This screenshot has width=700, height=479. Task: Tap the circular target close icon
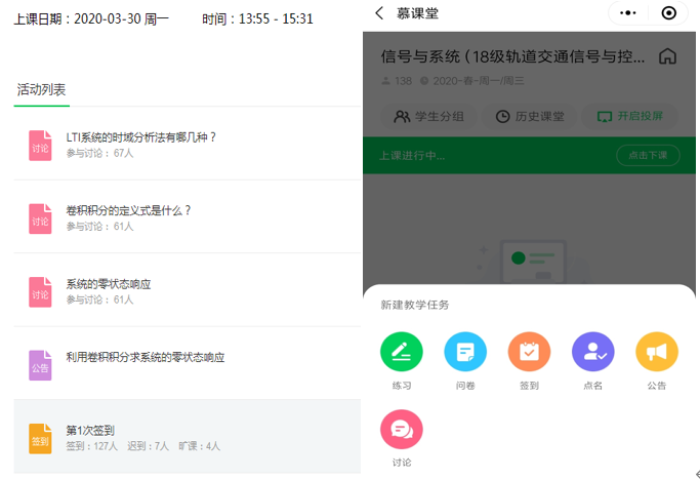click(x=668, y=13)
